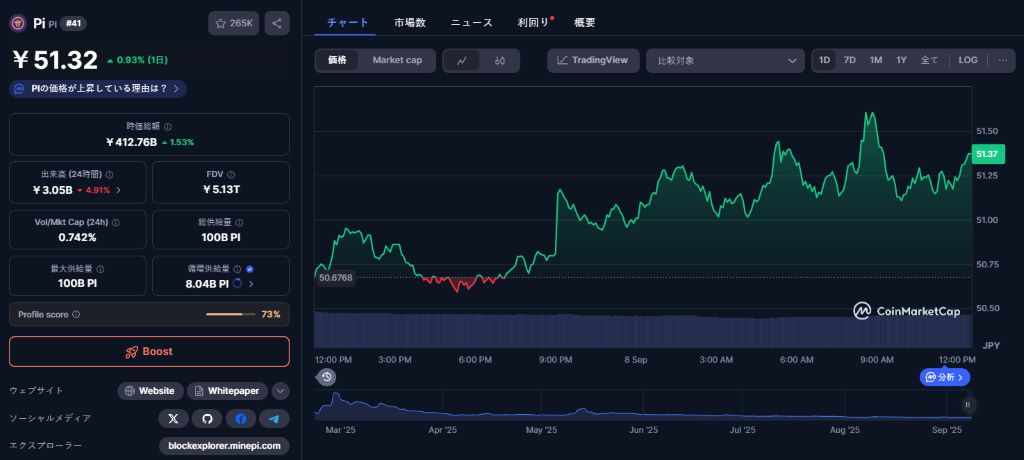1024x460 pixels.
Task: Switch to the チャート tab
Action: tap(347, 23)
